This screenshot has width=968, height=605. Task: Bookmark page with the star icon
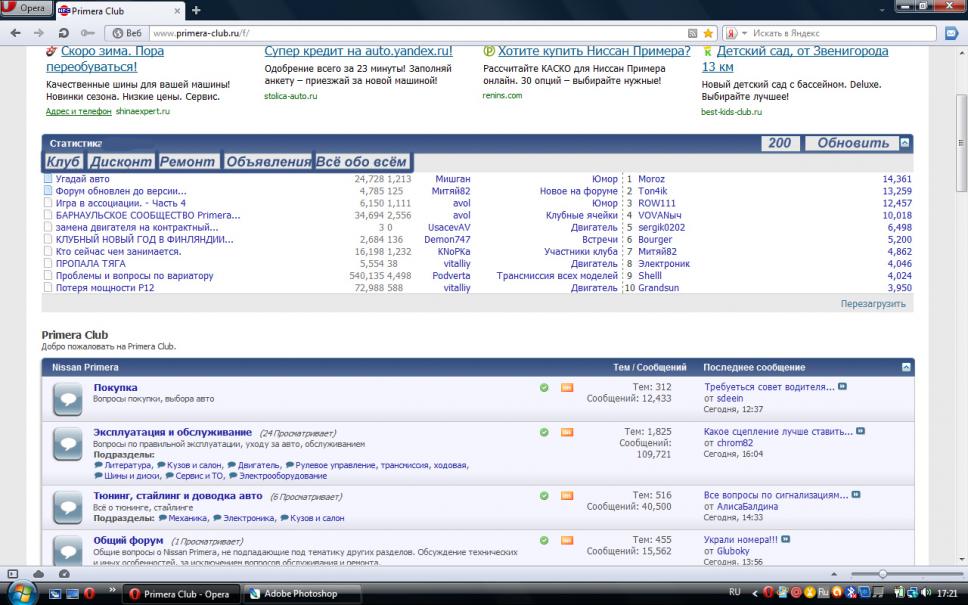coord(708,33)
